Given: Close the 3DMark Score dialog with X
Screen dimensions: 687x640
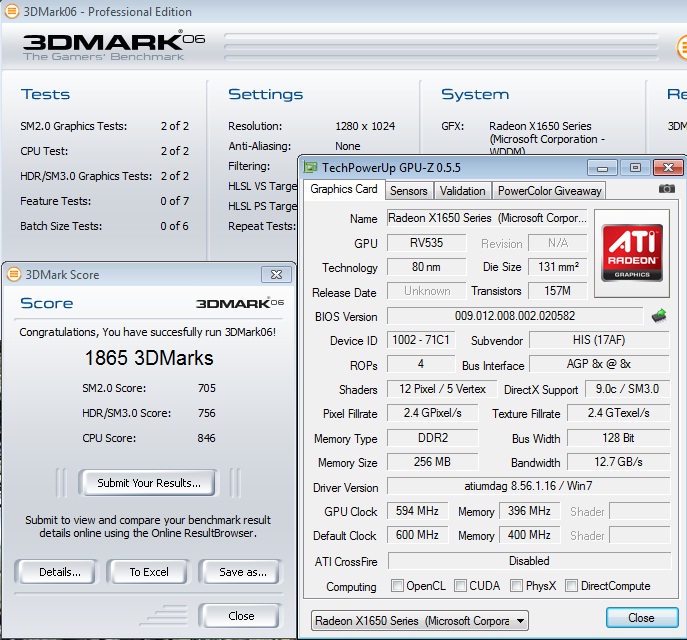Looking at the screenshot, I should (x=276, y=275).
